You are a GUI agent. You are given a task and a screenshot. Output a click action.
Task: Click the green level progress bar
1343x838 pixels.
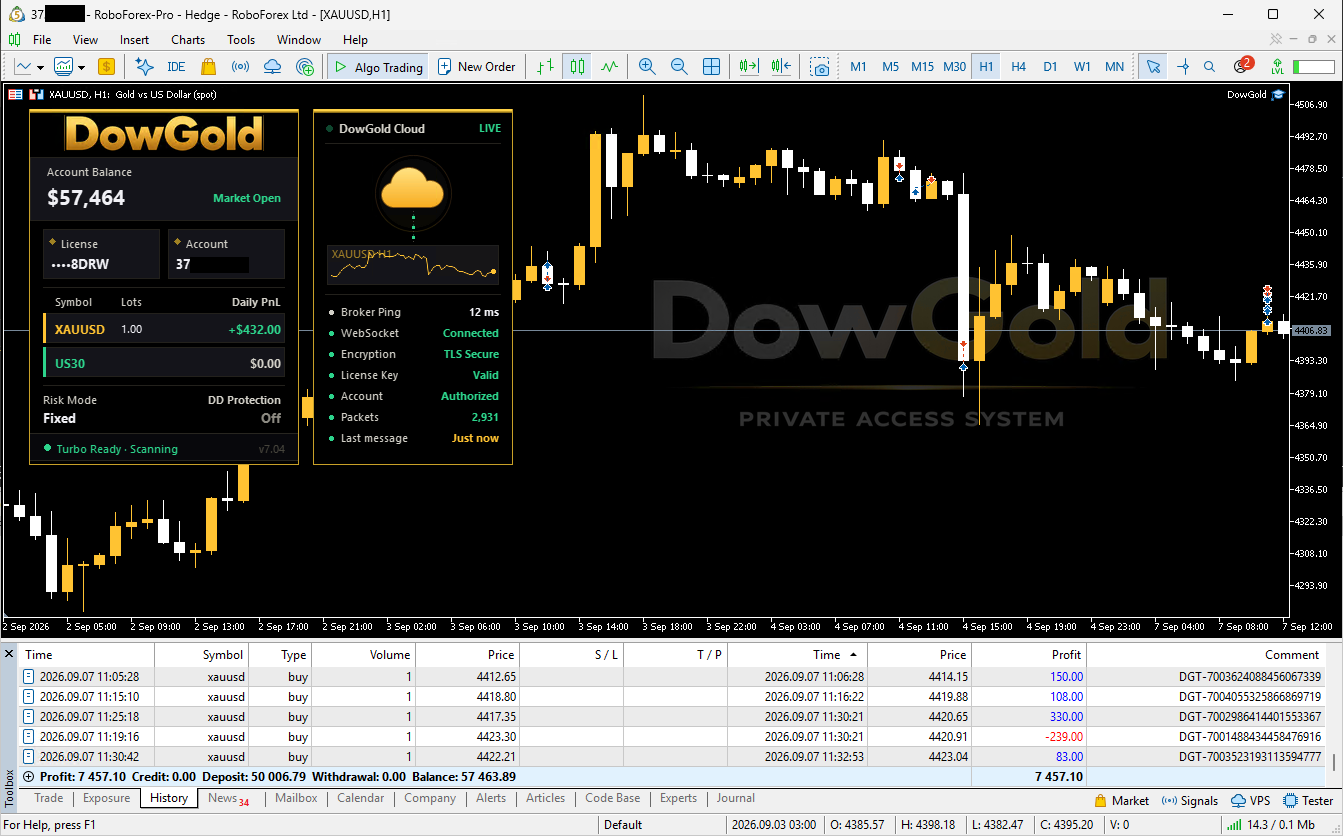click(1313, 67)
